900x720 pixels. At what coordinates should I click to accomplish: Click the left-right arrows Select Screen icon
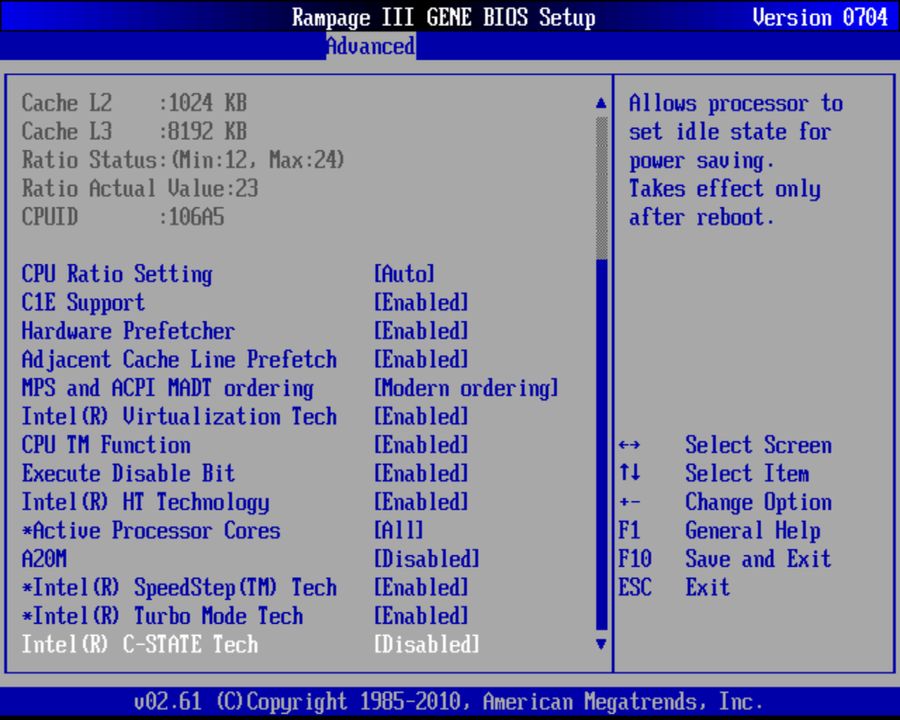tap(630, 446)
